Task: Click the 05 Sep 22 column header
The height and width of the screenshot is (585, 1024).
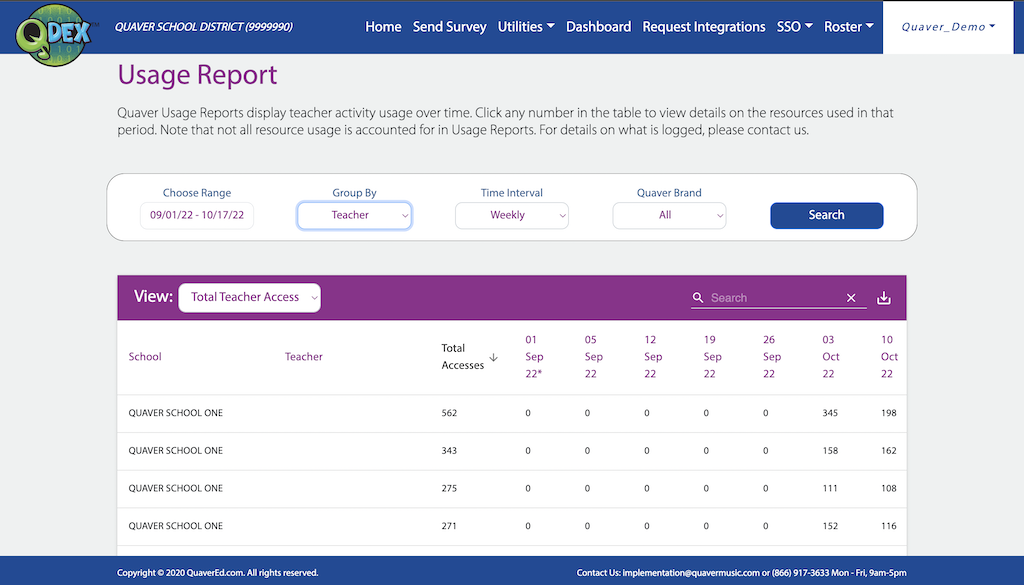Action: coord(593,356)
